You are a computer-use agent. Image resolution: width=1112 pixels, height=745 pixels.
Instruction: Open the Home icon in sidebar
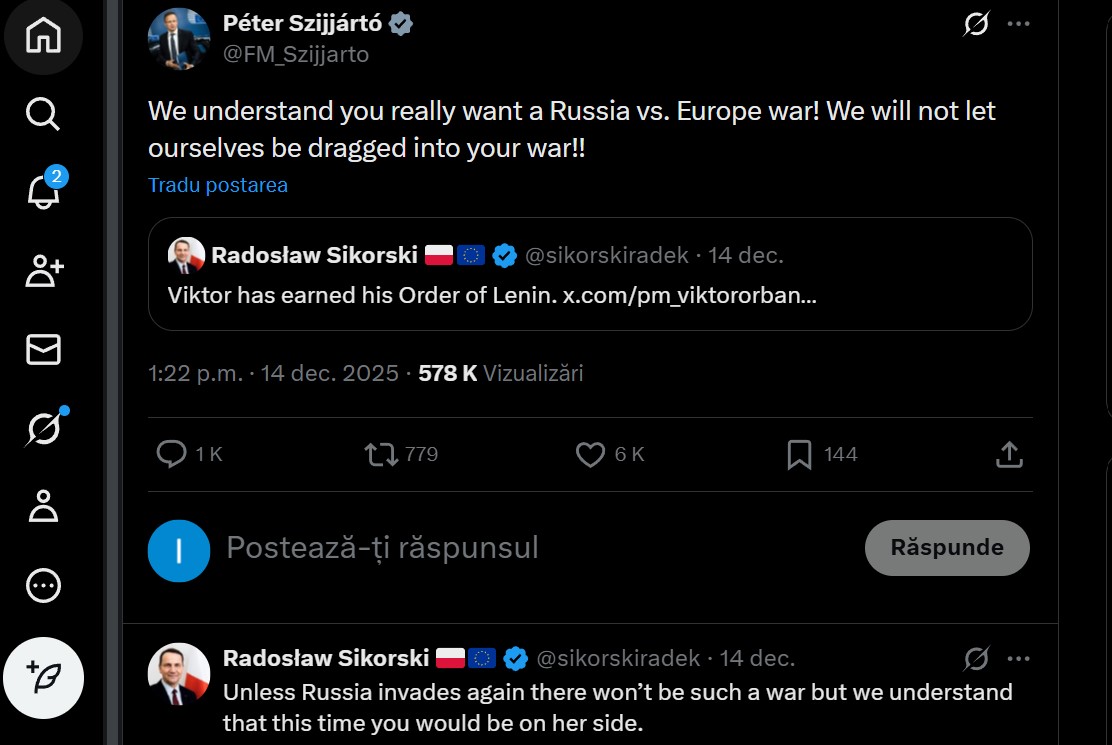click(x=43, y=35)
